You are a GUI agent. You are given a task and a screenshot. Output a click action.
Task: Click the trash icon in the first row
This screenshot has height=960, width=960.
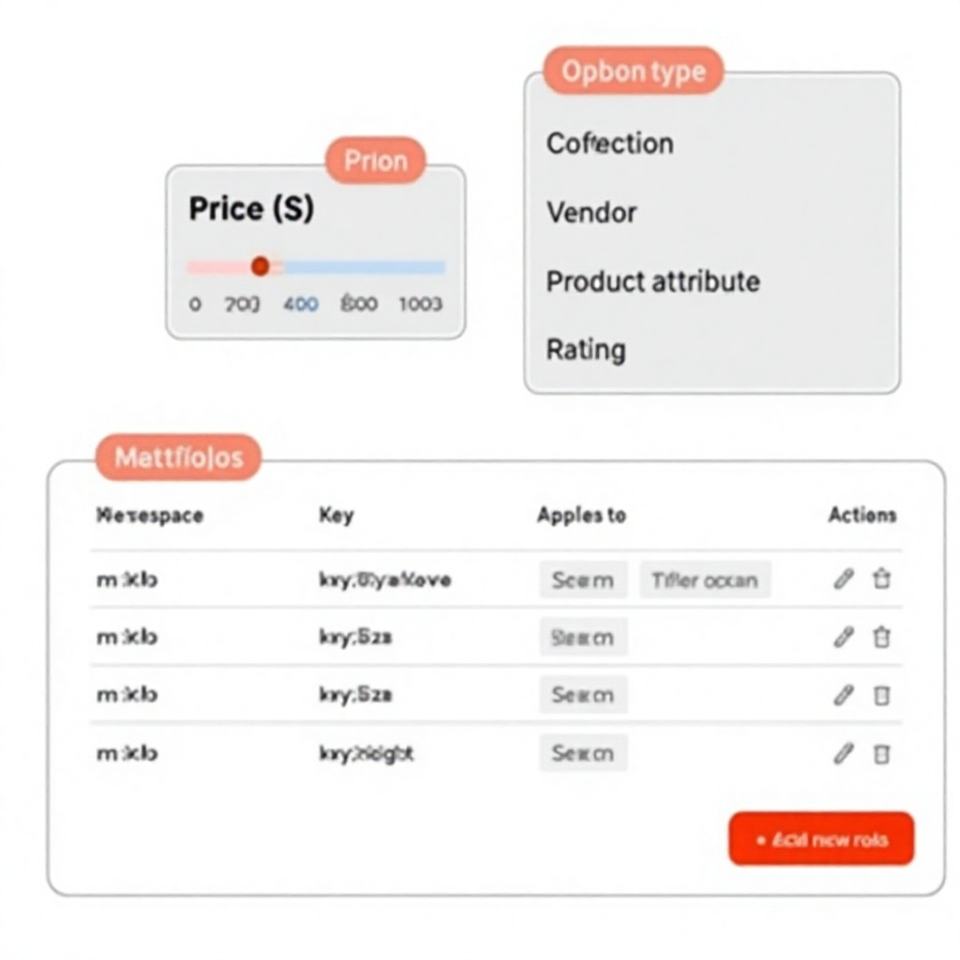coord(881,579)
